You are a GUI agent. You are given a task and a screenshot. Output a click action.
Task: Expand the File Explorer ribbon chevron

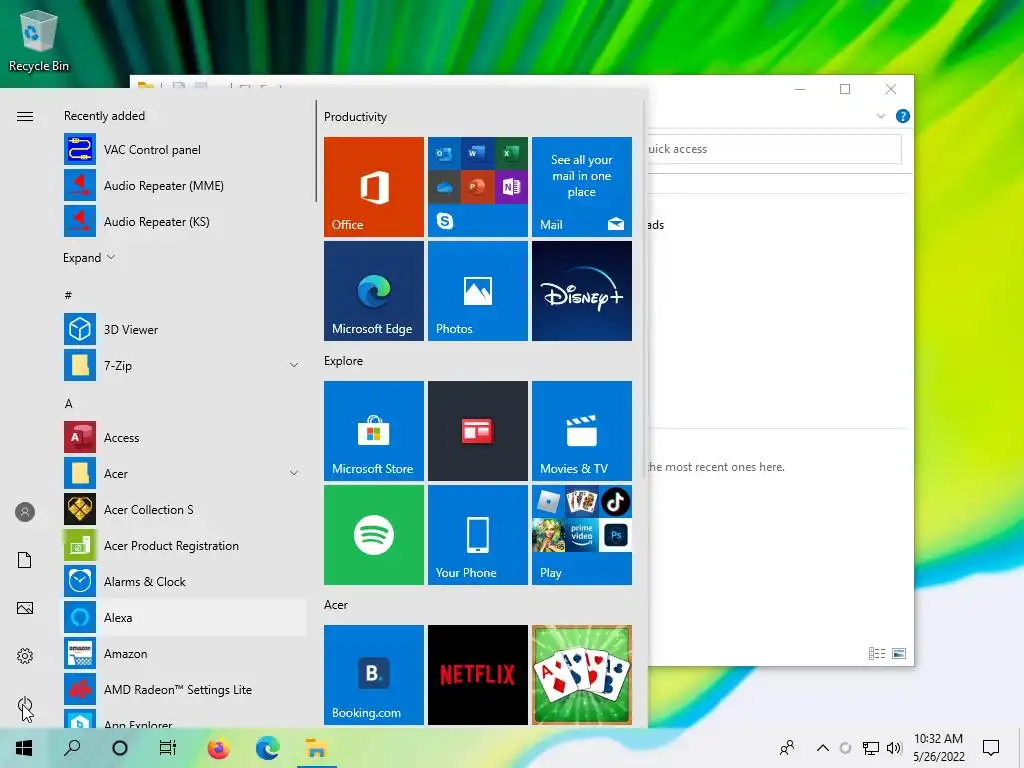click(880, 116)
